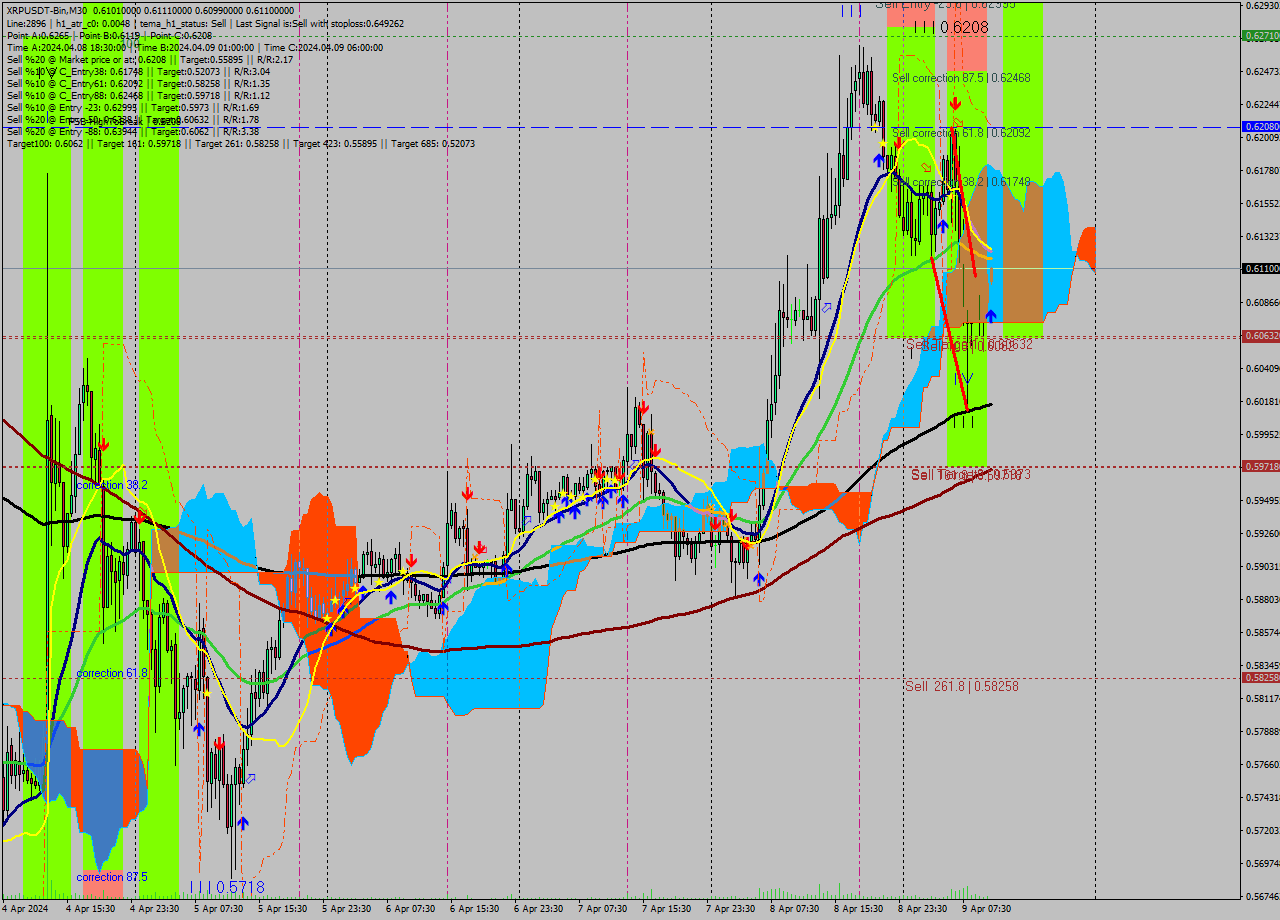Click the '4 Apr 15:30' time-axis label

point(90,909)
